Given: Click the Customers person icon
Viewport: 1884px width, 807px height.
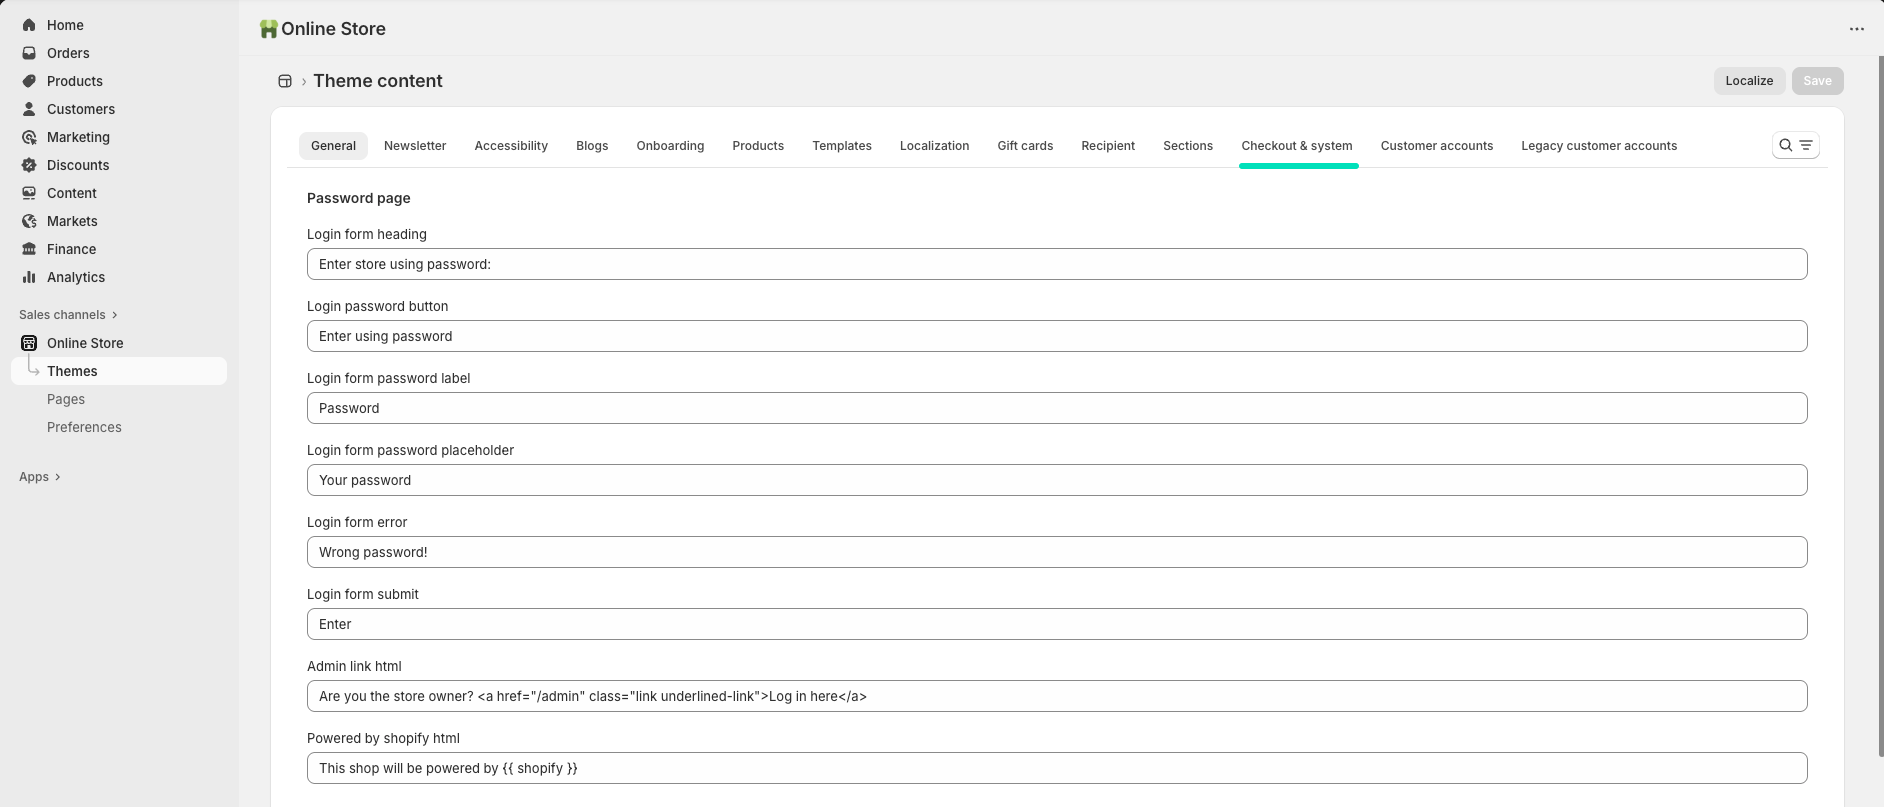Looking at the screenshot, I should coord(29,109).
